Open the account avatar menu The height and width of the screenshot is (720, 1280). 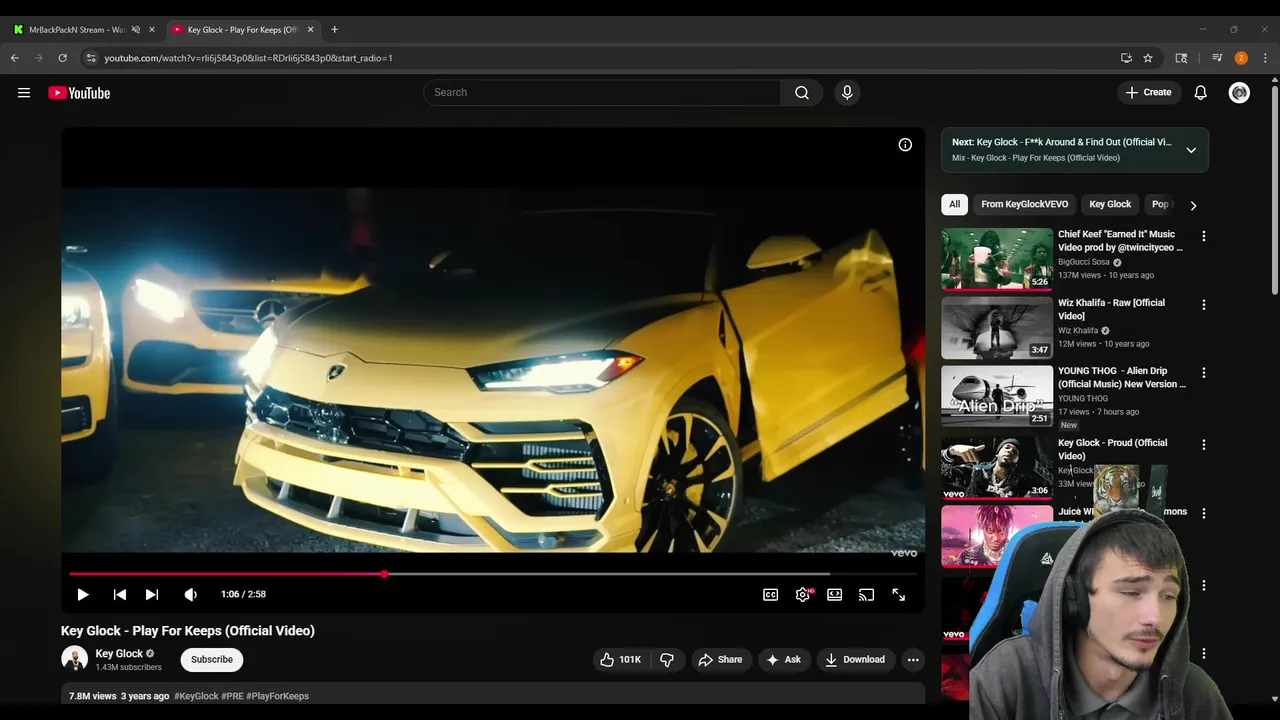[1239, 92]
